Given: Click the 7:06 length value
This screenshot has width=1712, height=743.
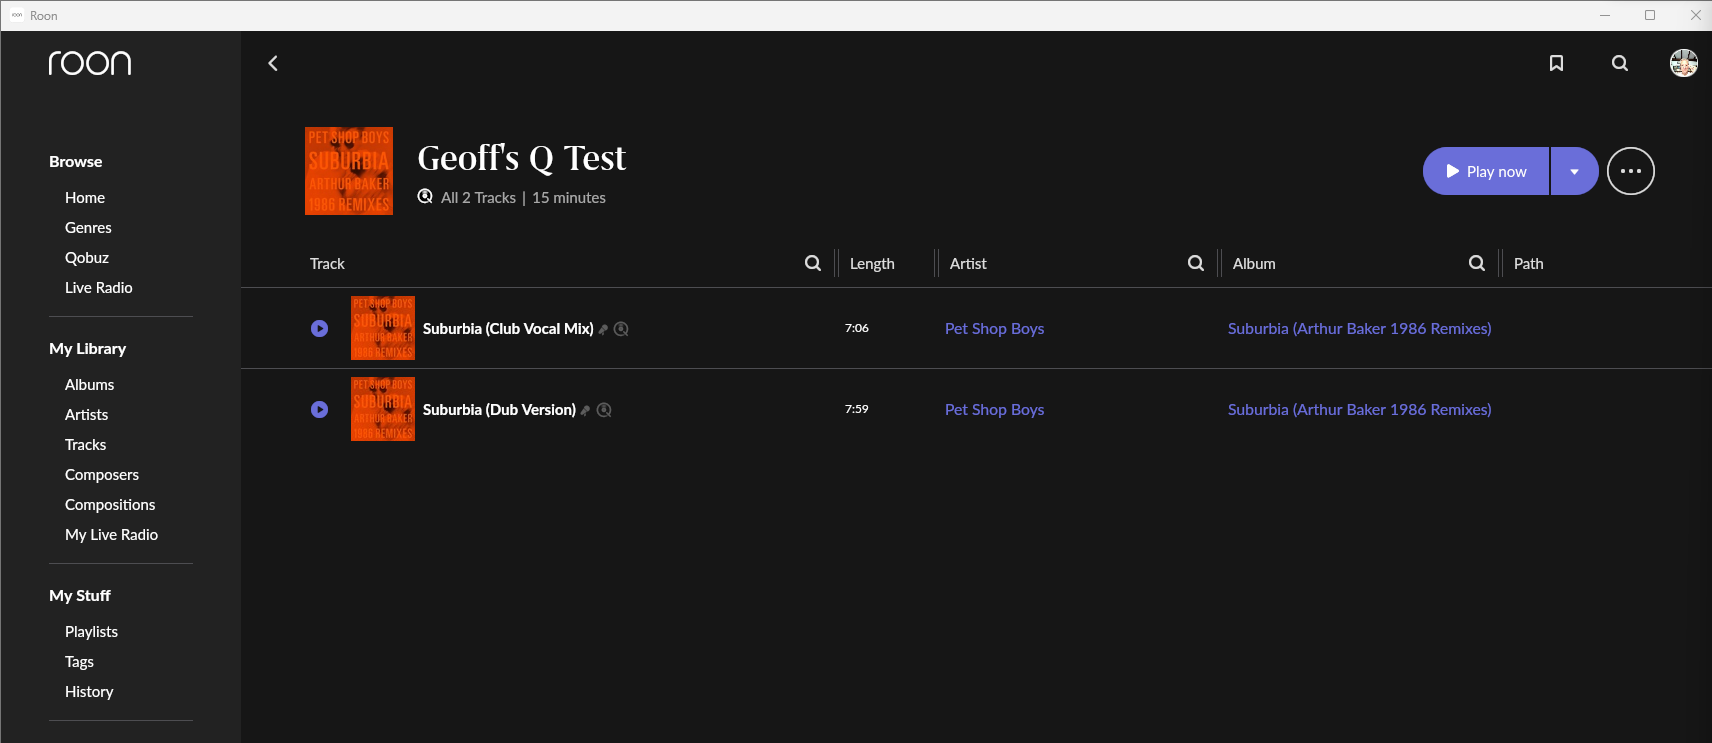Looking at the screenshot, I should pos(857,328).
